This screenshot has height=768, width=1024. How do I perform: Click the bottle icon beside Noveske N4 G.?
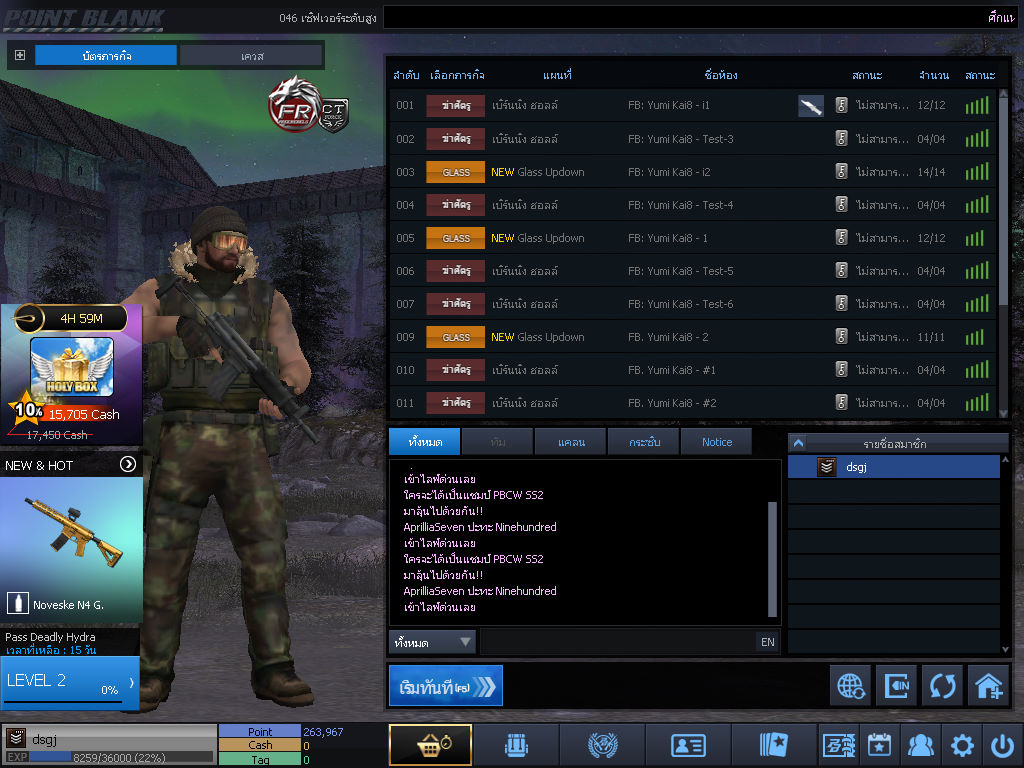(x=18, y=603)
